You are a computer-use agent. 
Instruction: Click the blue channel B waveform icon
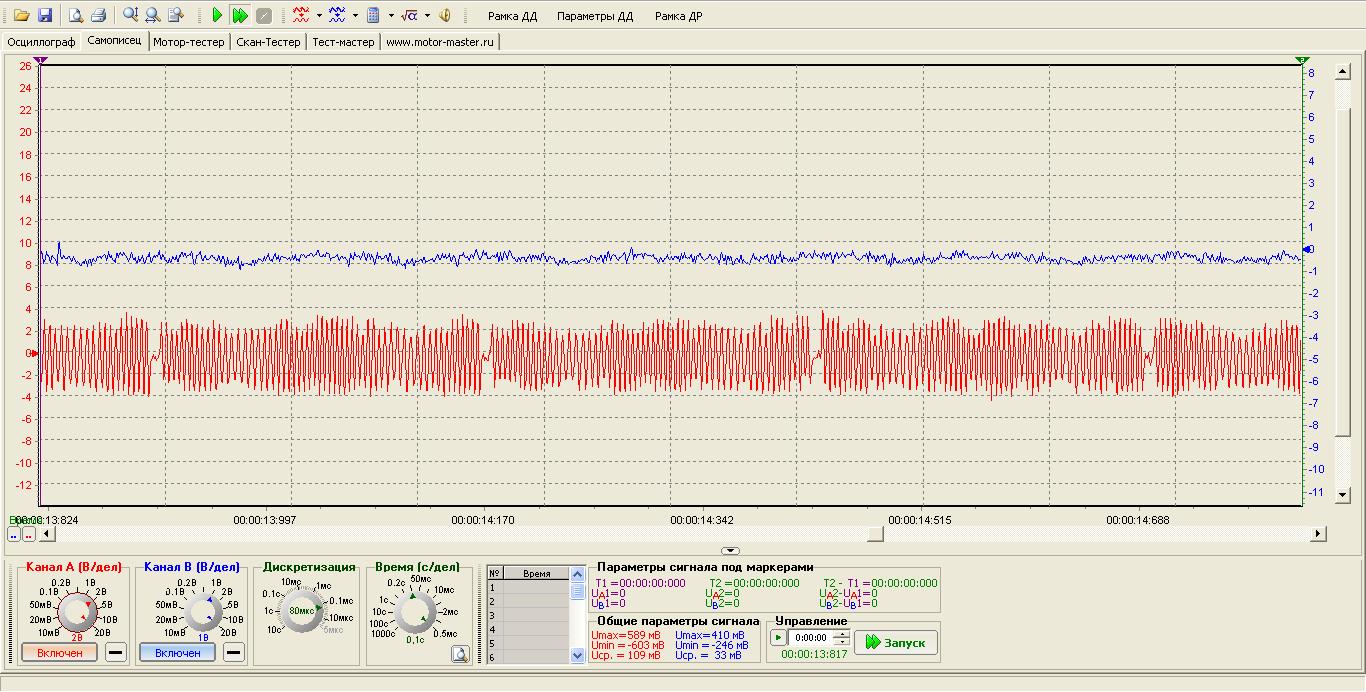click(337, 16)
